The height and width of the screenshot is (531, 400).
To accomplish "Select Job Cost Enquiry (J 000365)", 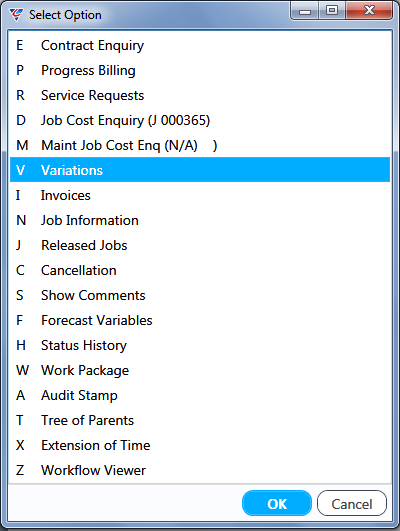I will click(x=200, y=121).
